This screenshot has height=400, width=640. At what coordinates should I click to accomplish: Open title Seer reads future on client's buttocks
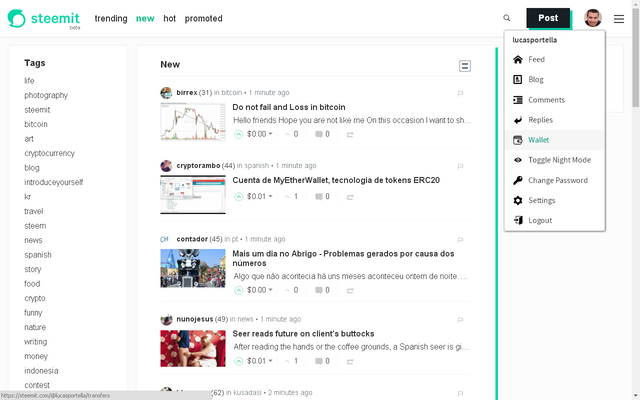point(303,334)
